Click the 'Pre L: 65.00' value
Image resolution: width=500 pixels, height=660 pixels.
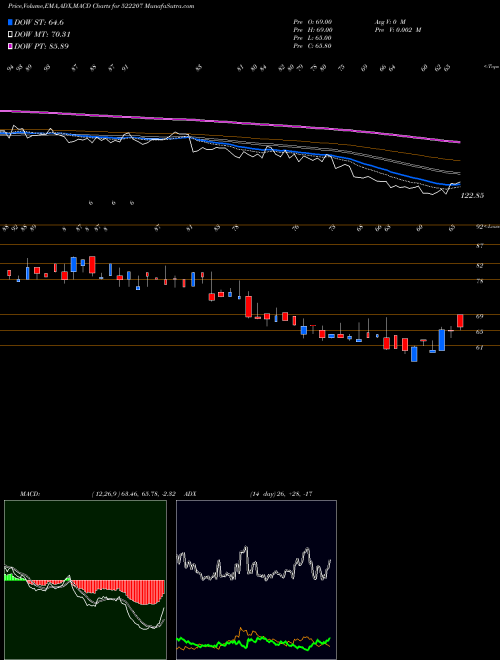[313, 38]
